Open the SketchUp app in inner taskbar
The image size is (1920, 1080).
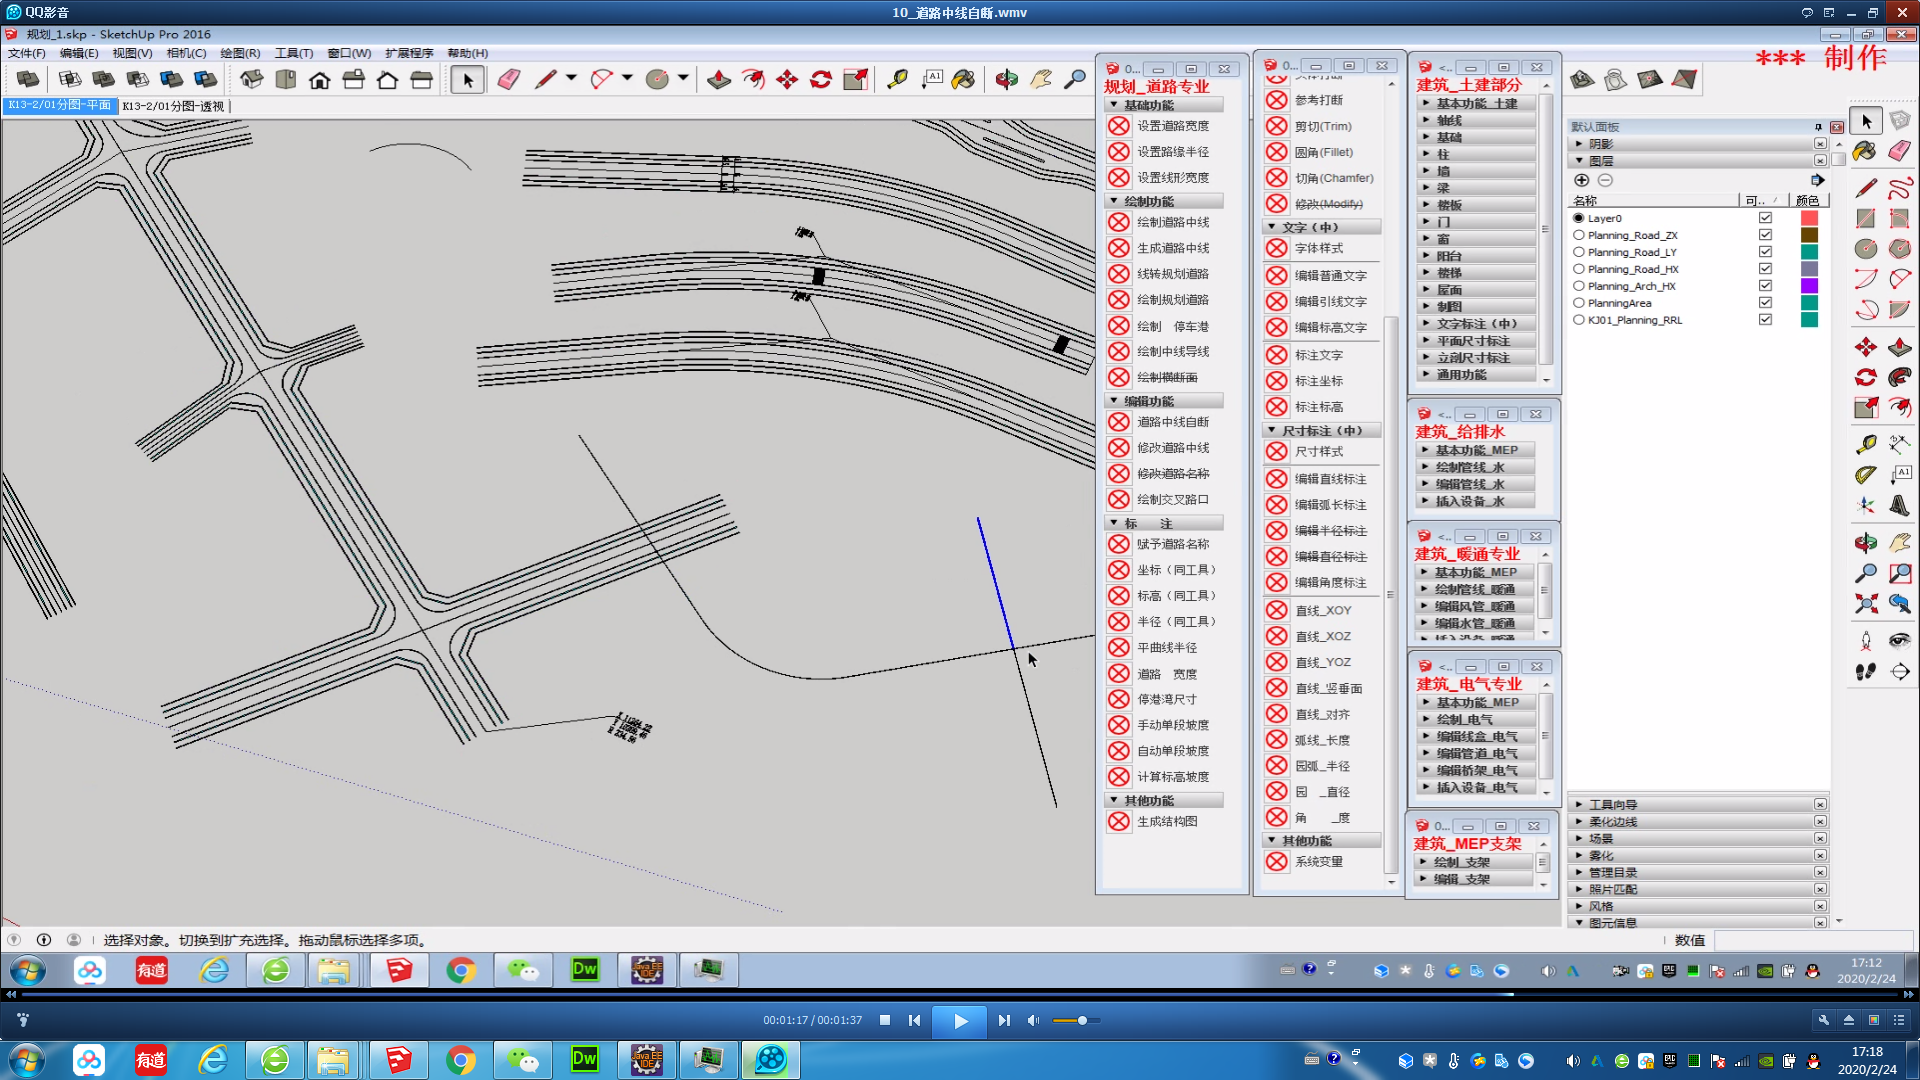(x=398, y=970)
